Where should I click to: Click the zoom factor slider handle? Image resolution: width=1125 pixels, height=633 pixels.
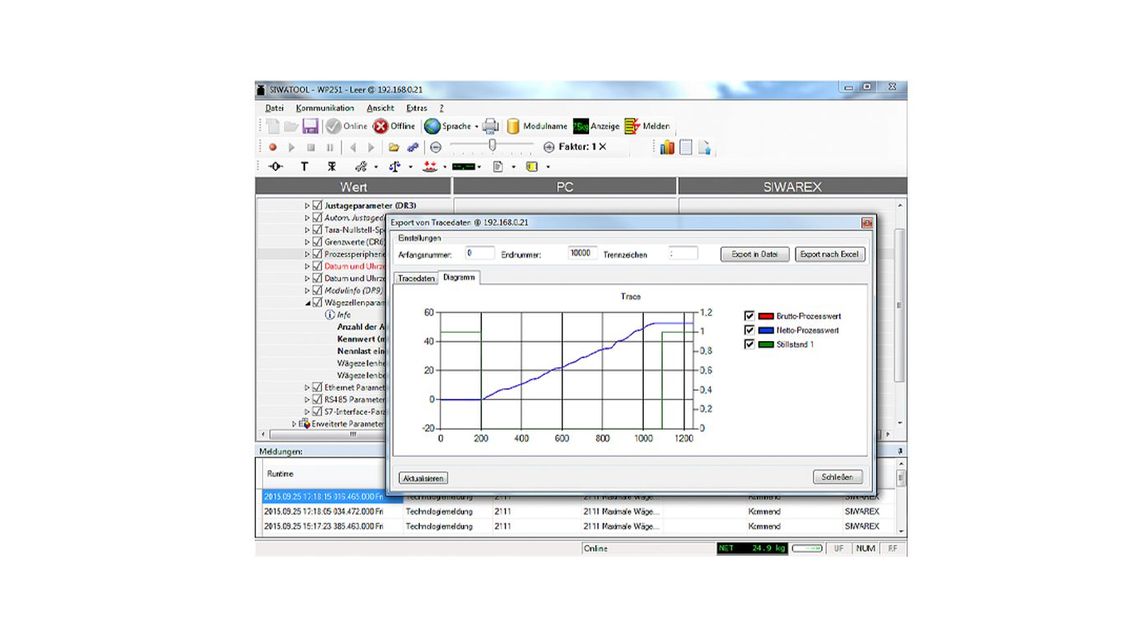pyautogui.click(x=492, y=146)
